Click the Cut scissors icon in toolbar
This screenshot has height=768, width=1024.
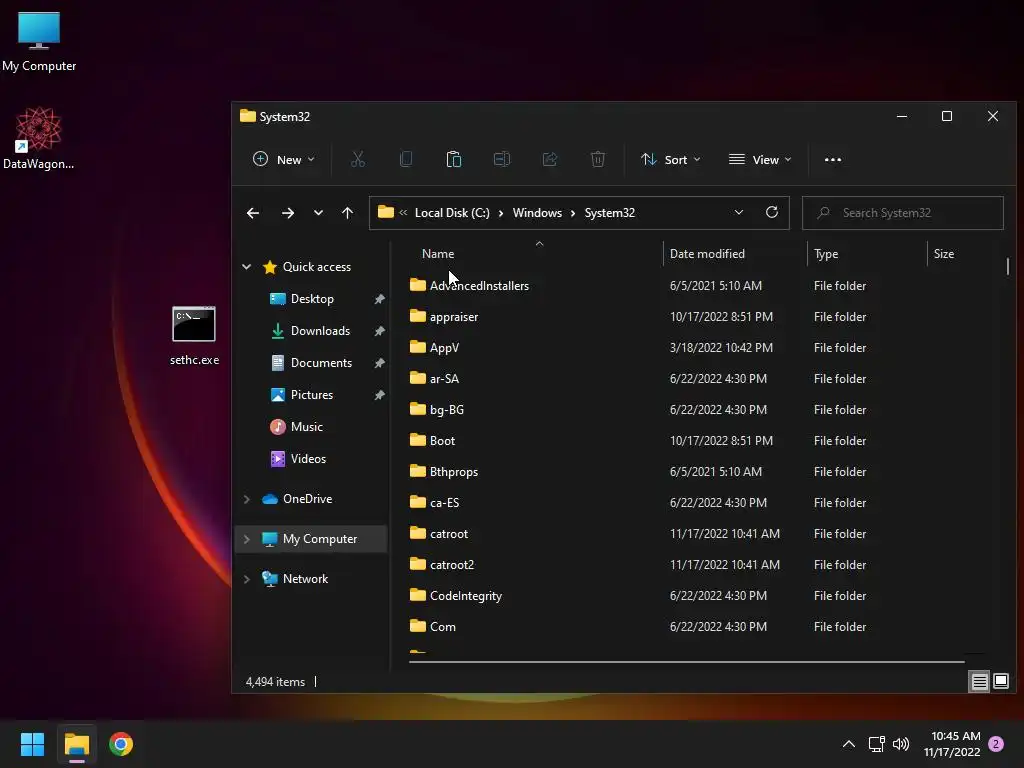pos(358,159)
